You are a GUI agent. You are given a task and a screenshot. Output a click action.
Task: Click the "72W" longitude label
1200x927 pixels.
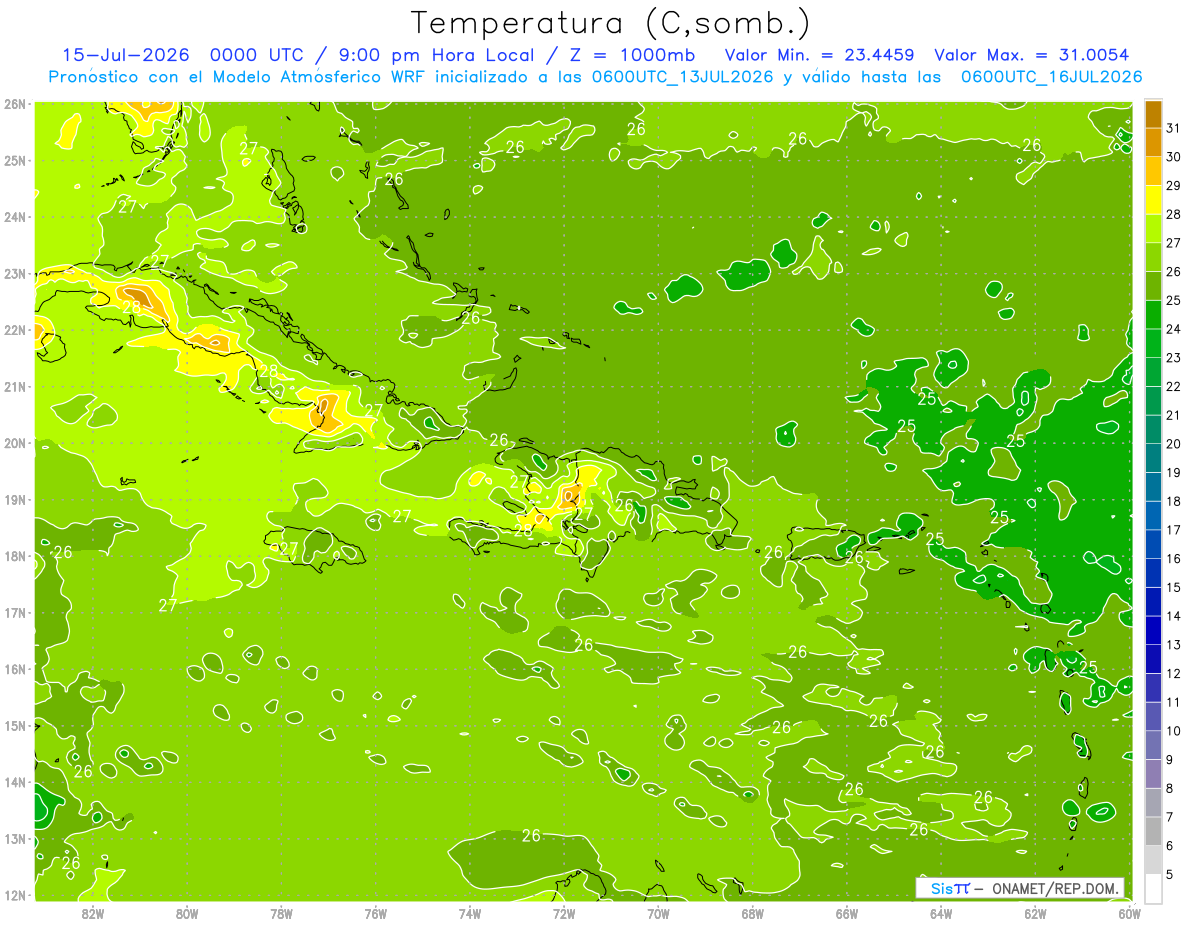click(564, 914)
